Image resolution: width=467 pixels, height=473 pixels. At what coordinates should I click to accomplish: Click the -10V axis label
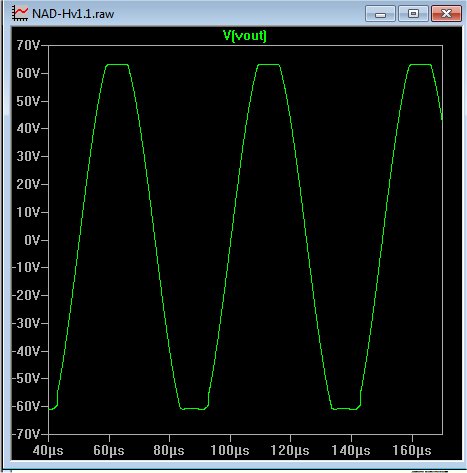tap(26, 267)
